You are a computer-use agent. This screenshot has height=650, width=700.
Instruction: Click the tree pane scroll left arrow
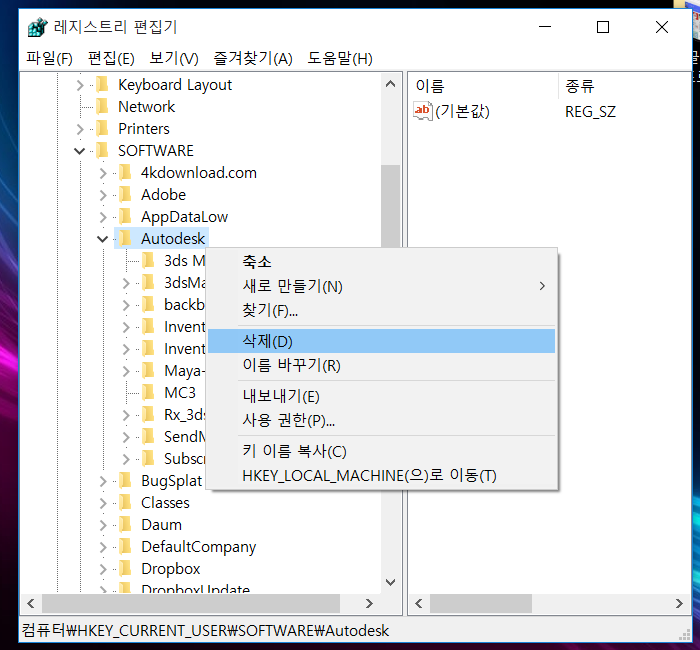click(x=31, y=604)
